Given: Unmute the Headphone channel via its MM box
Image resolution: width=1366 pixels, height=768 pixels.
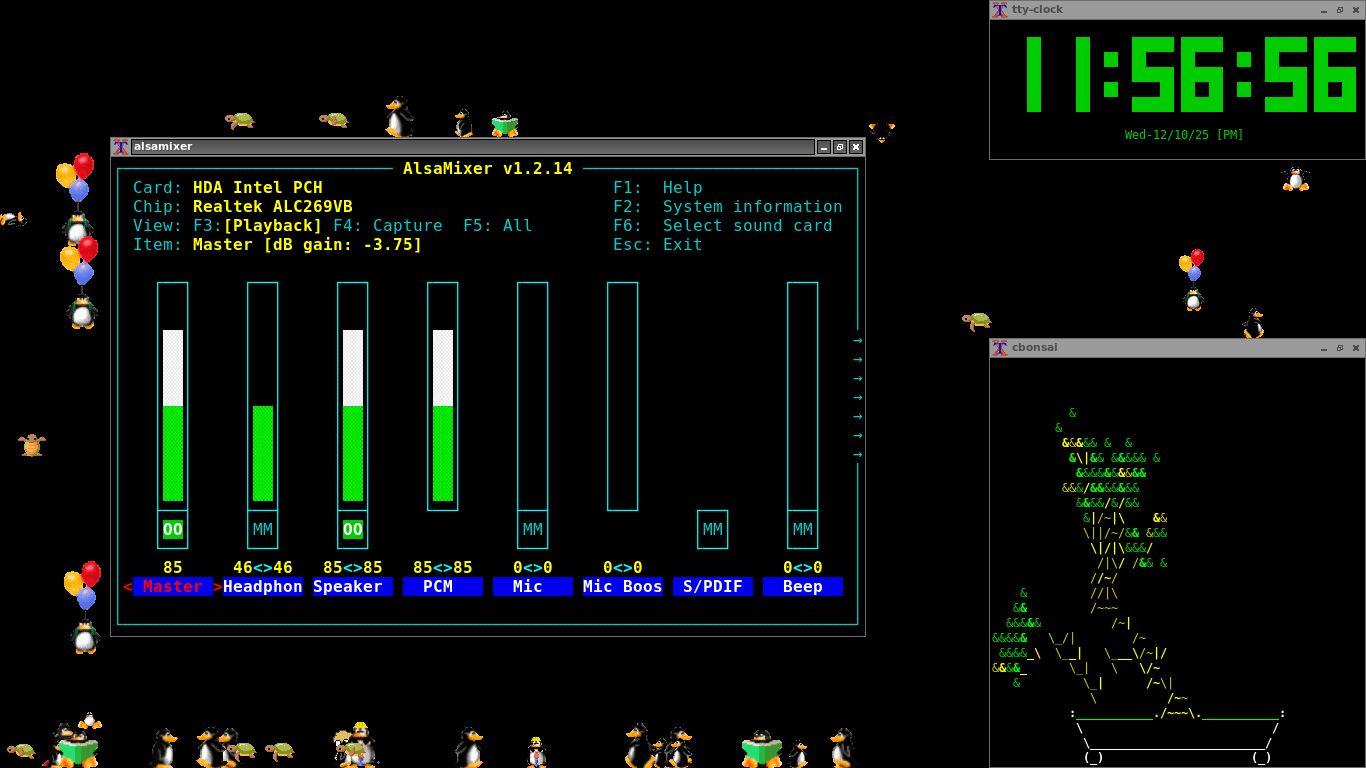Looking at the screenshot, I should pyautogui.click(x=263, y=529).
